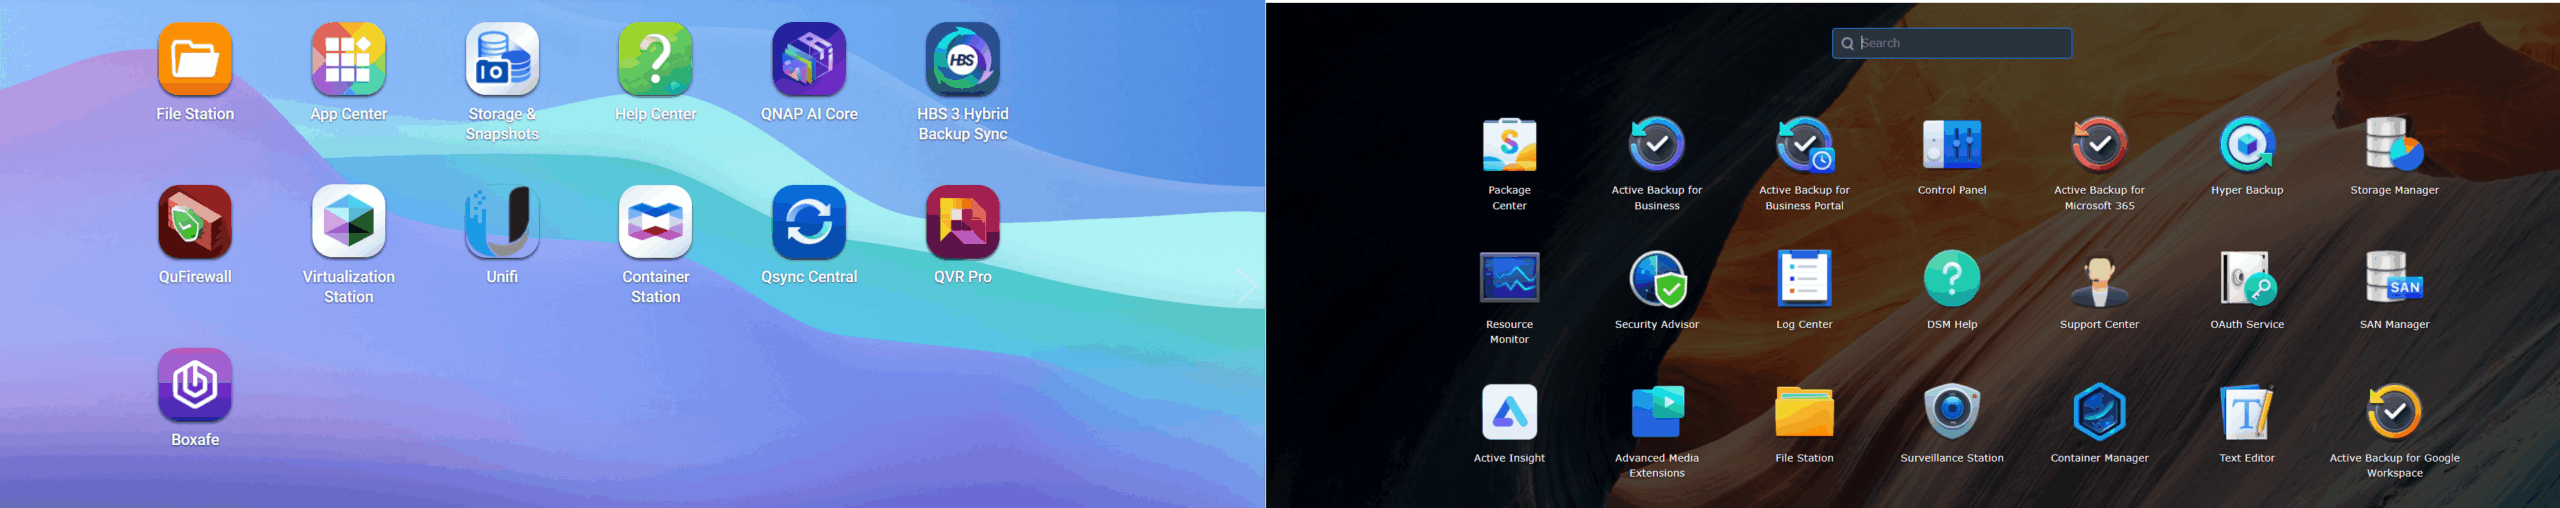Open DSM Help
The width and height of the screenshot is (2560, 508).
1952,278
